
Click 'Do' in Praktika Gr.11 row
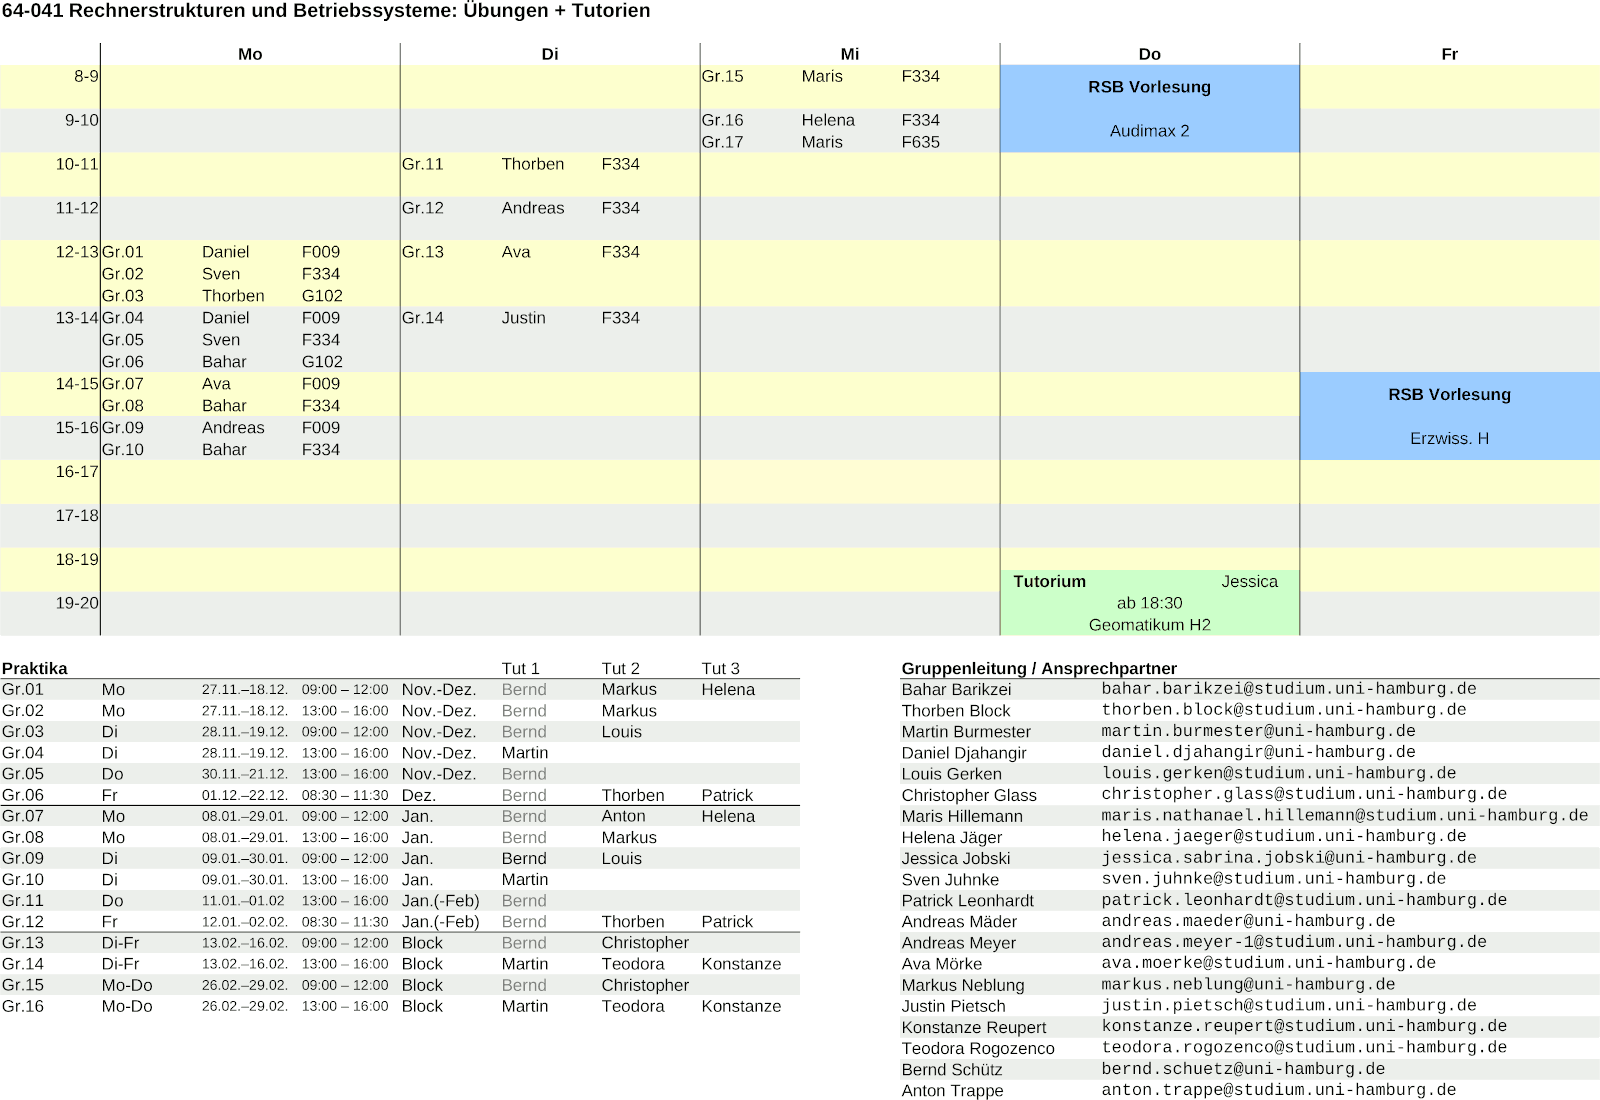tap(113, 901)
